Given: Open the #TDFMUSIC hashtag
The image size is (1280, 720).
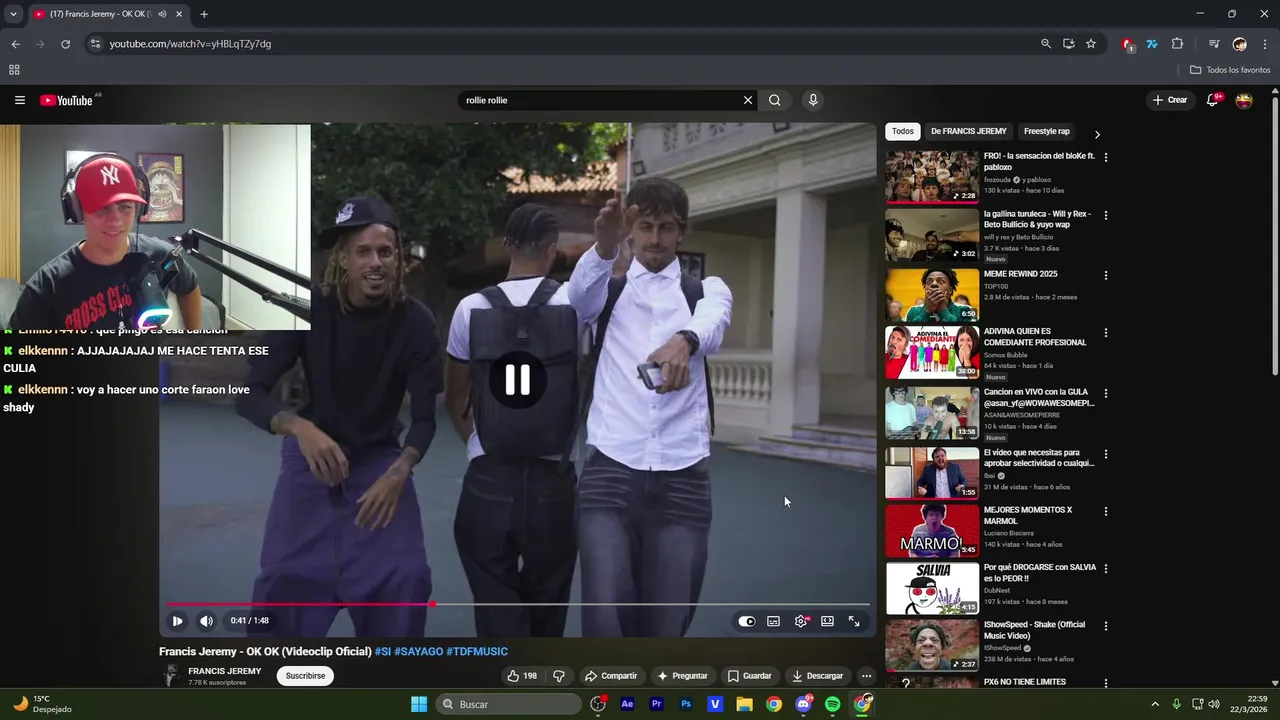Looking at the screenshot, I should [x=477, y=652].
